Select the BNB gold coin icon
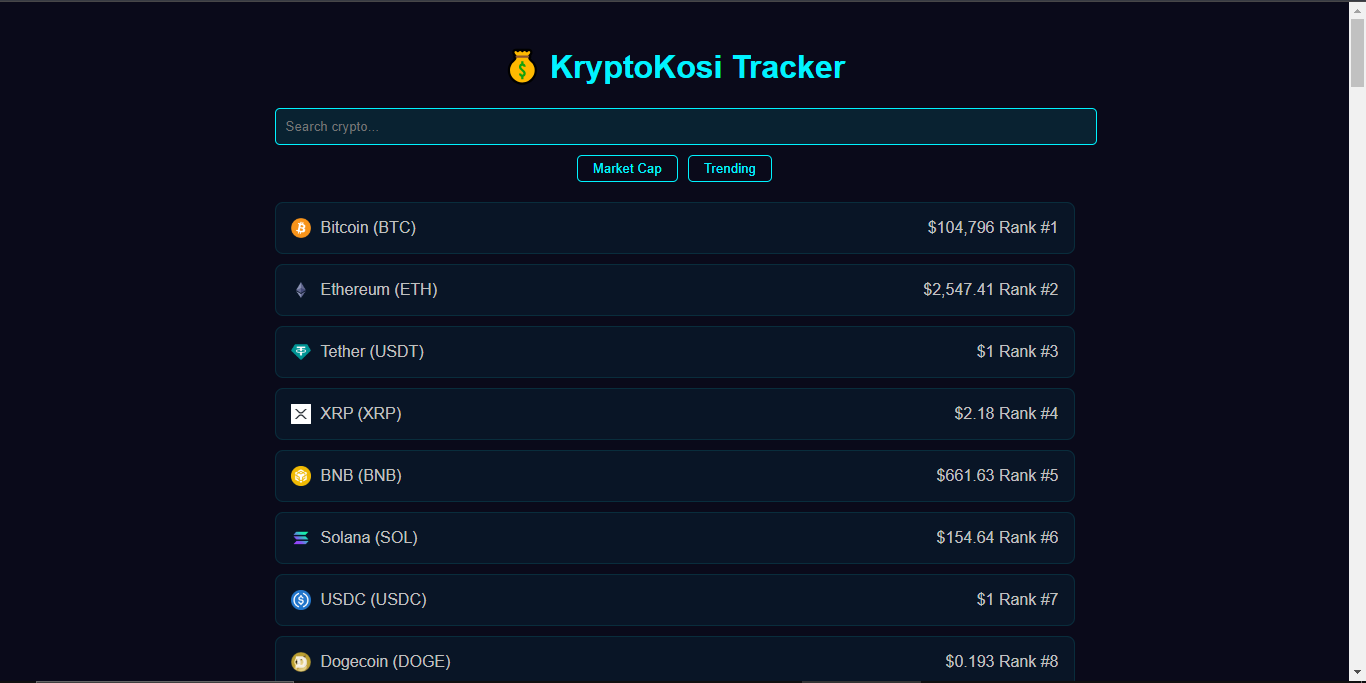Viewport: 1366px width, 683px height. (301, 475)
